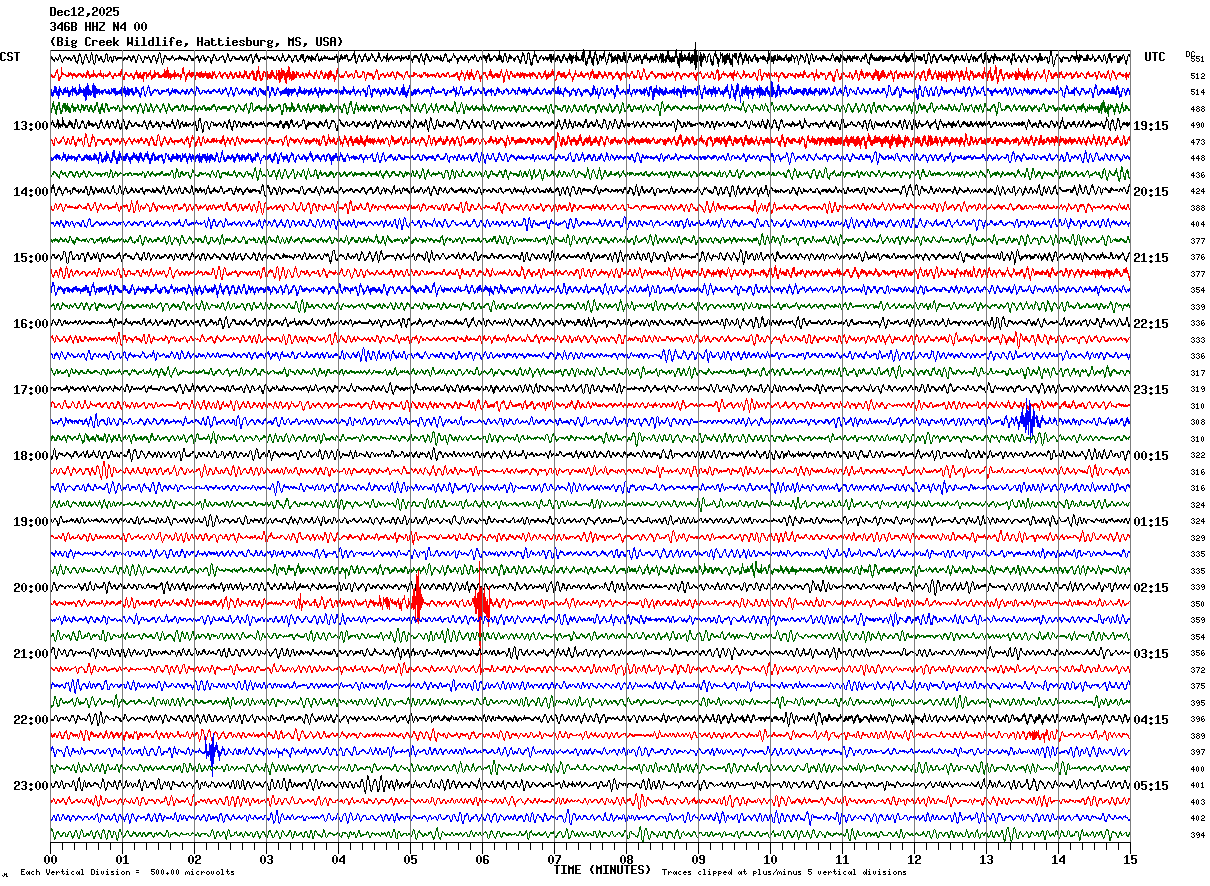Click the DC offset value 394
This screenshot has height=886, width=1210.
(1197, 835)
